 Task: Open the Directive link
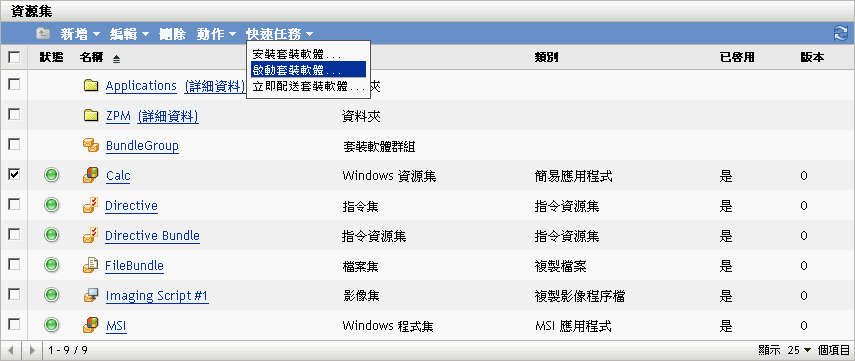(x=131, y=206)
